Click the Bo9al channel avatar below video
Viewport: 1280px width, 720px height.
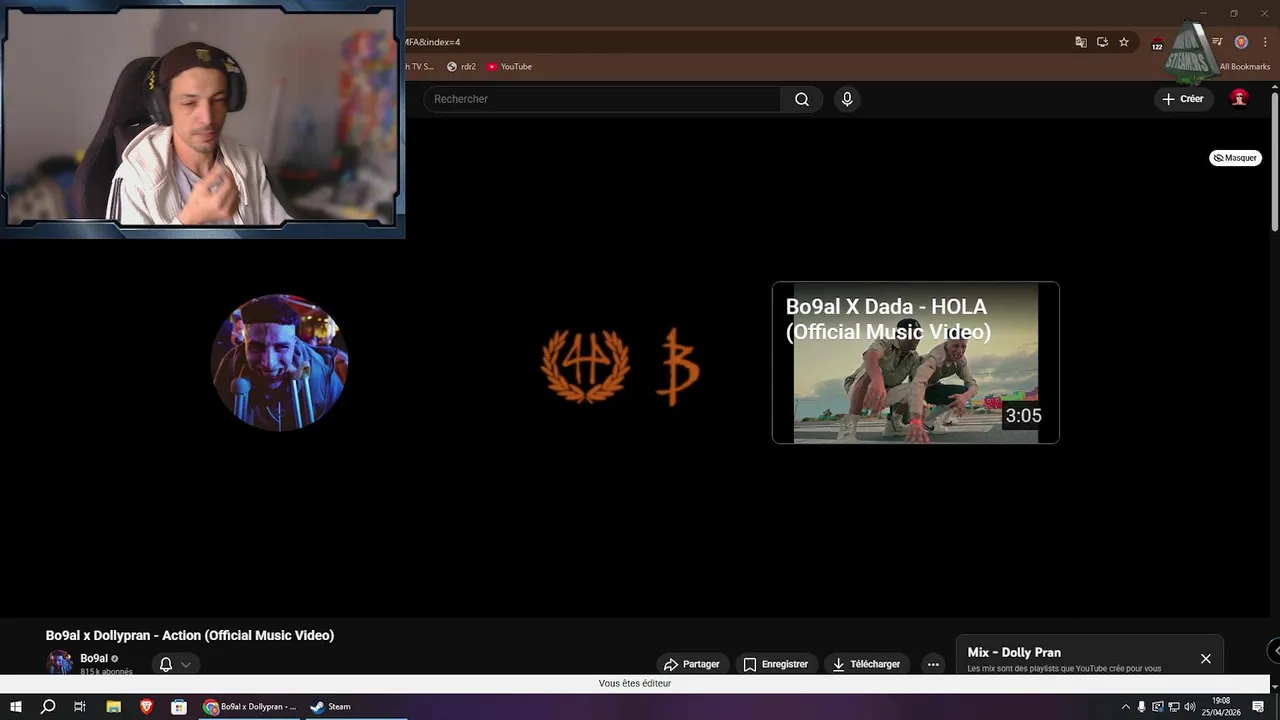[x=60, y=663]
